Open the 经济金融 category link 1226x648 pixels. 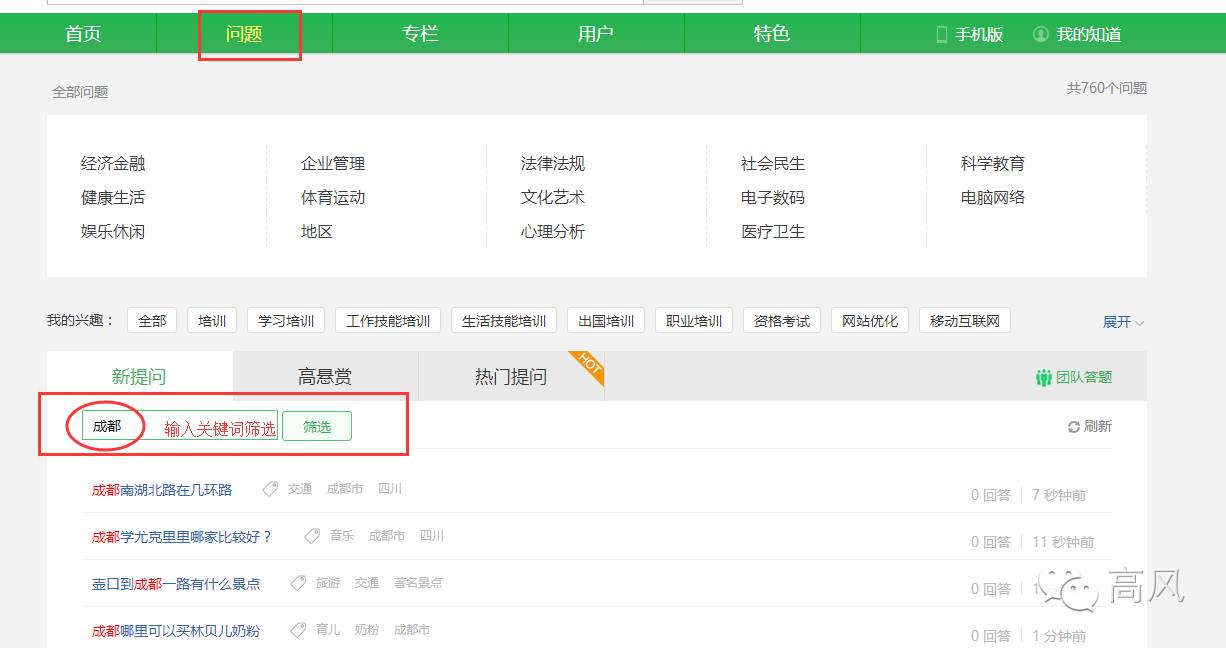(x=112, y=163)
